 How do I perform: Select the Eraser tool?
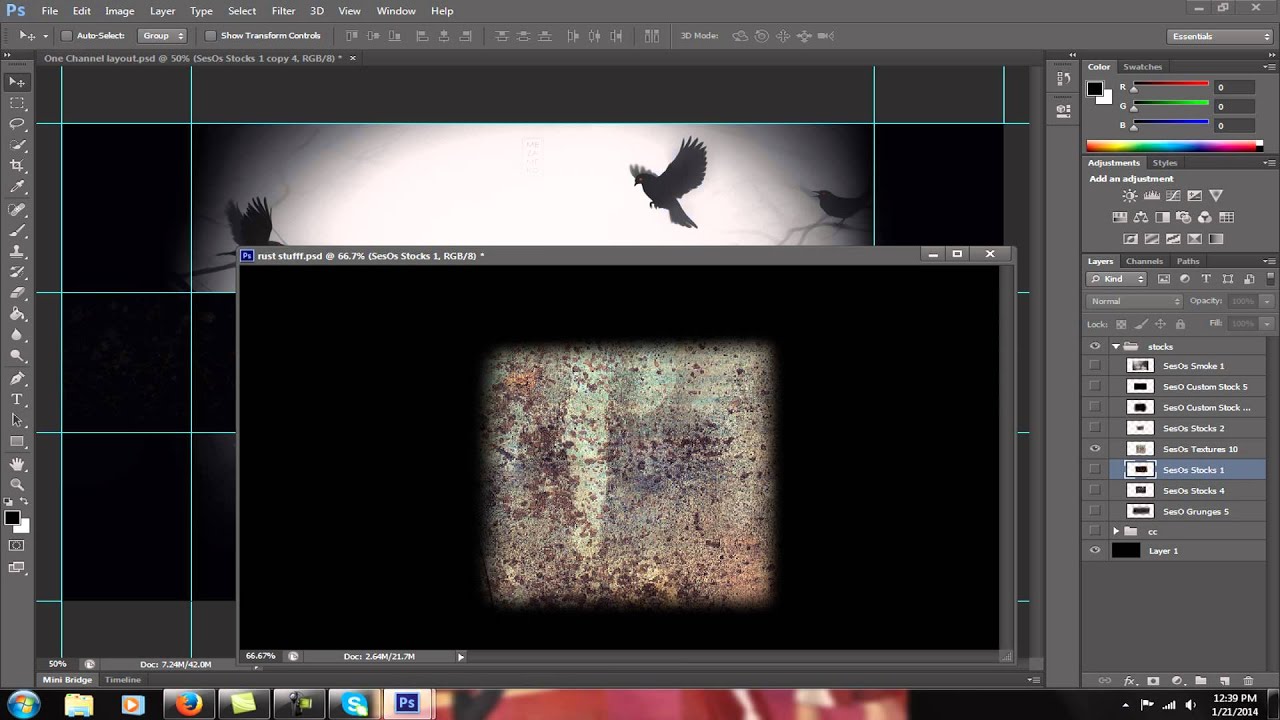coord(17,293)
